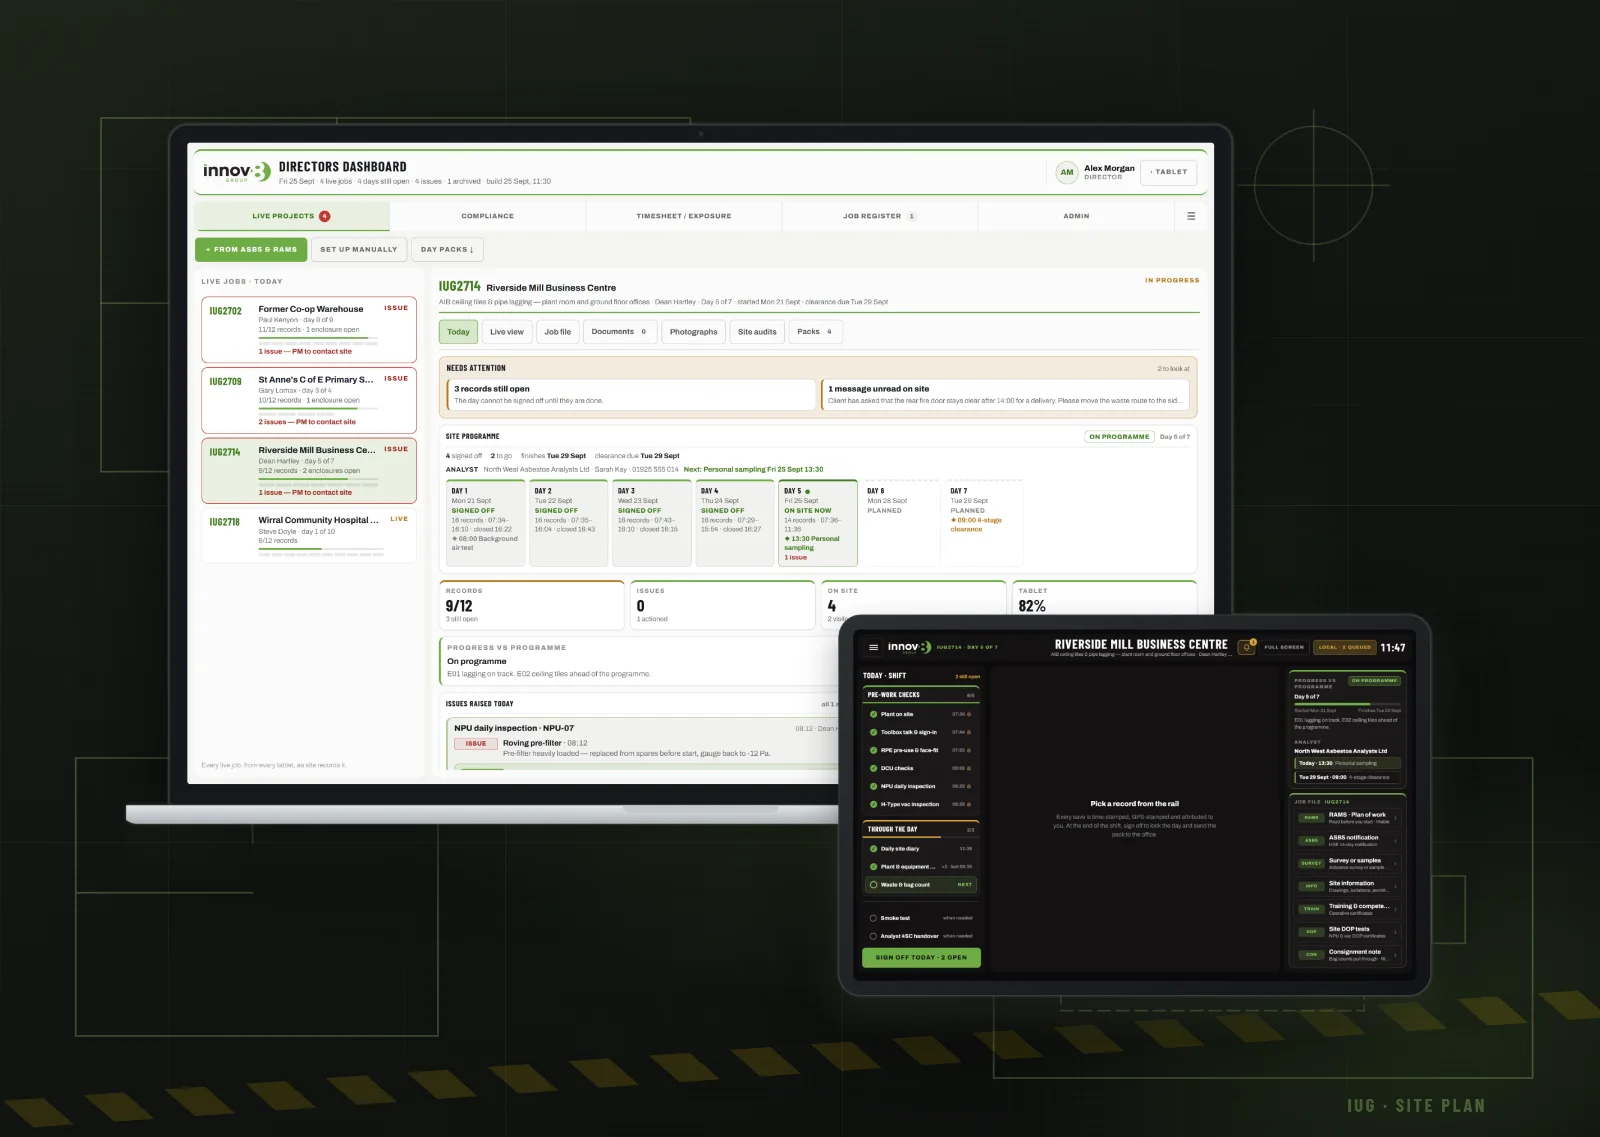Switch to the Timesheet / Exposure tab
The image size is (1600, 1137).
(684, 216)
